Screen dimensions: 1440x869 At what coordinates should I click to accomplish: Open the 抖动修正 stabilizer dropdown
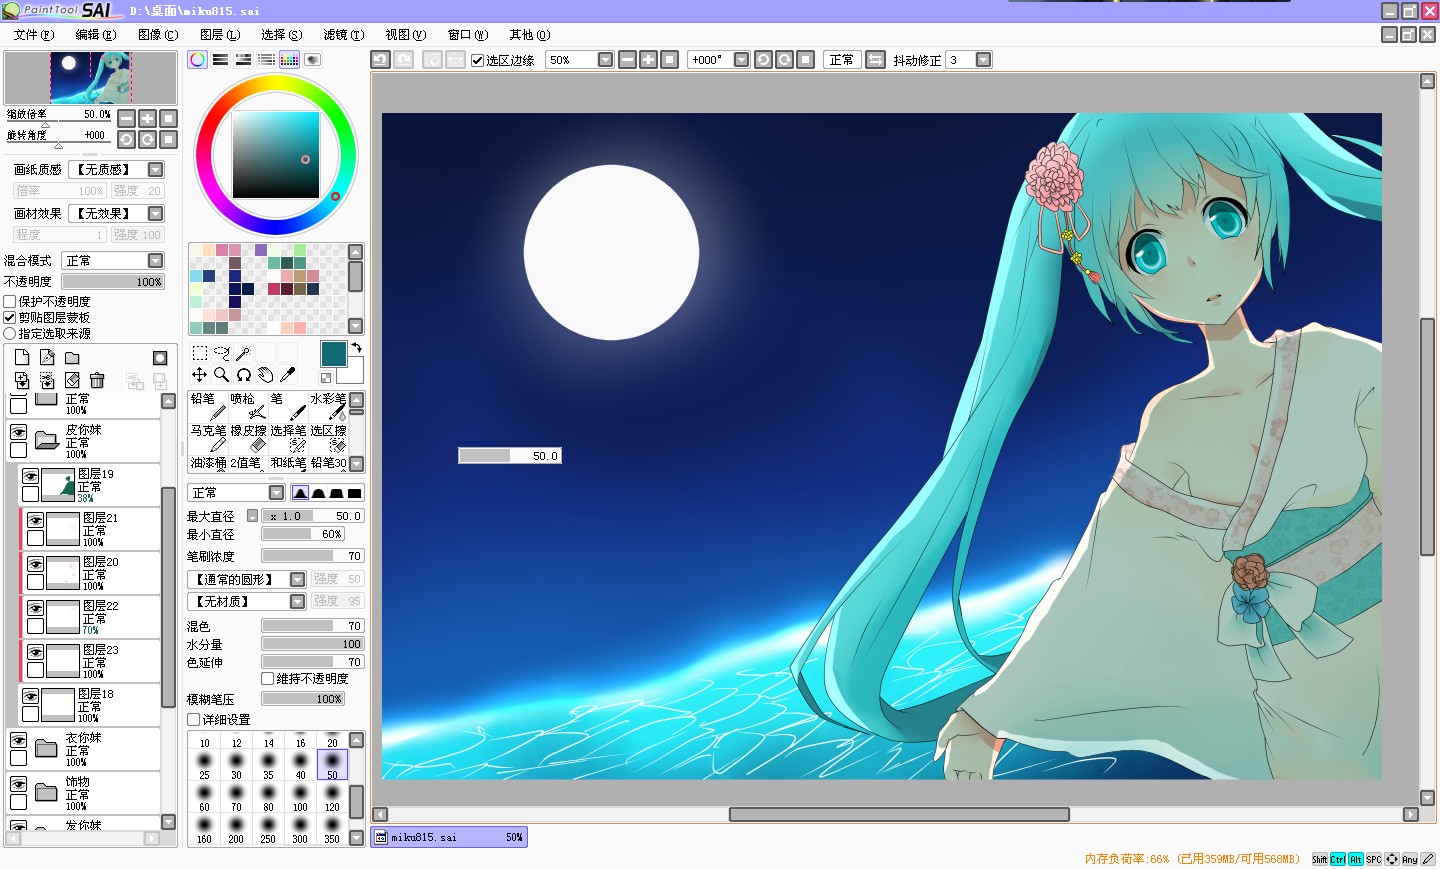tap(983, 60)
